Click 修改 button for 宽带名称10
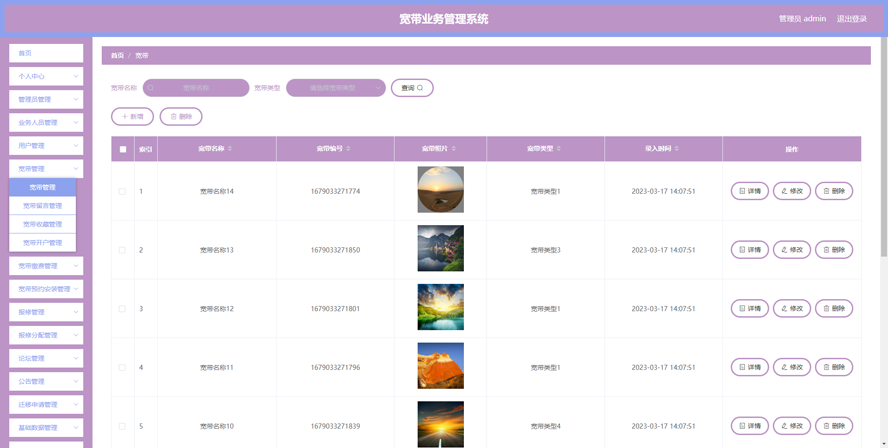 pyautogui.click(x=792, y=426)
